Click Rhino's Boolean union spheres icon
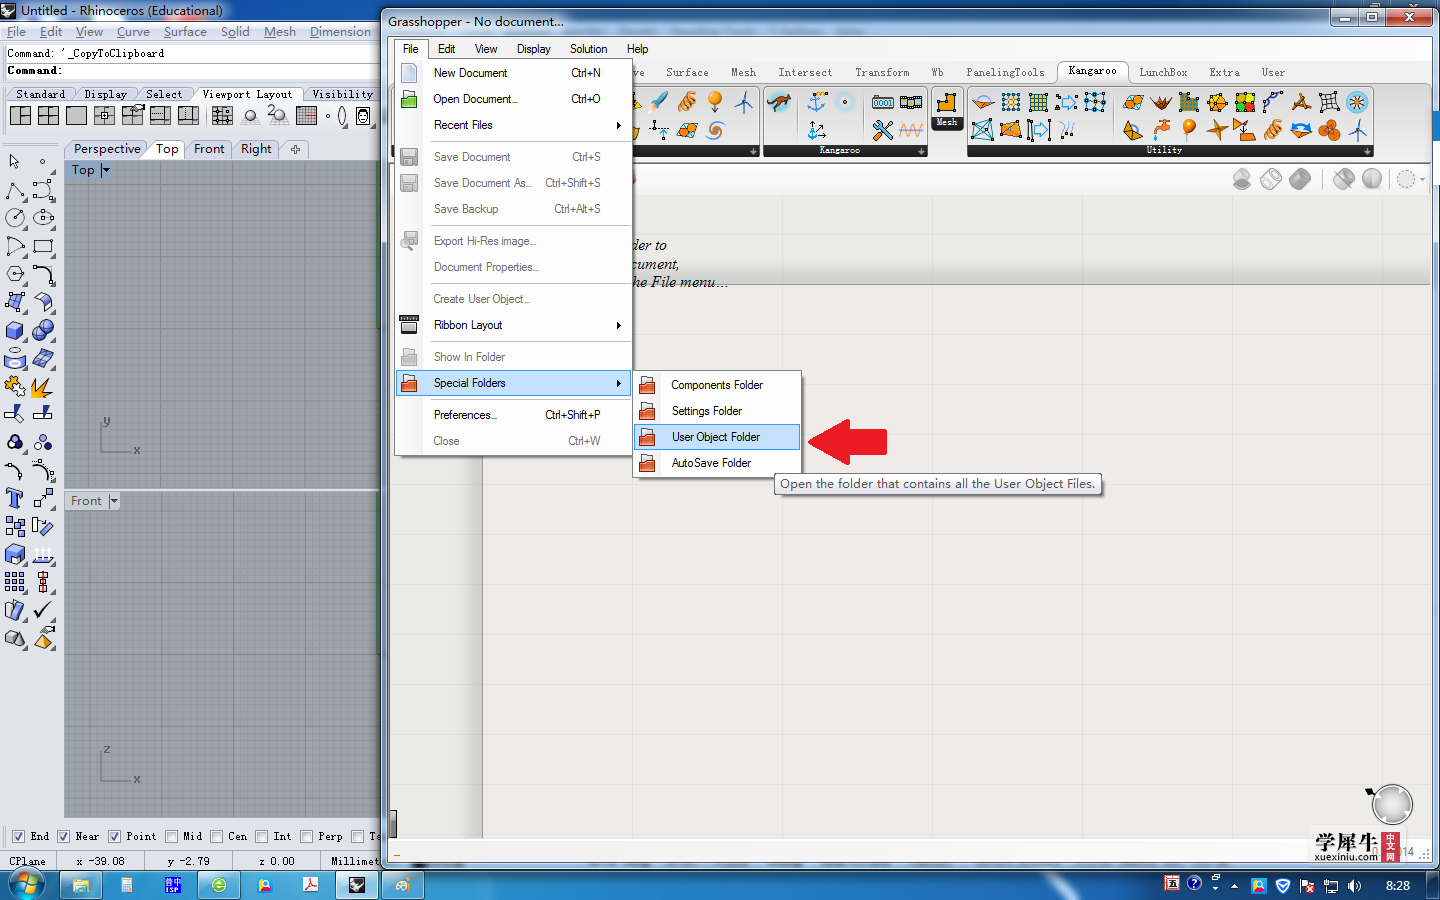This screenshot has width=1440, height=900. [x=43, y=330]
